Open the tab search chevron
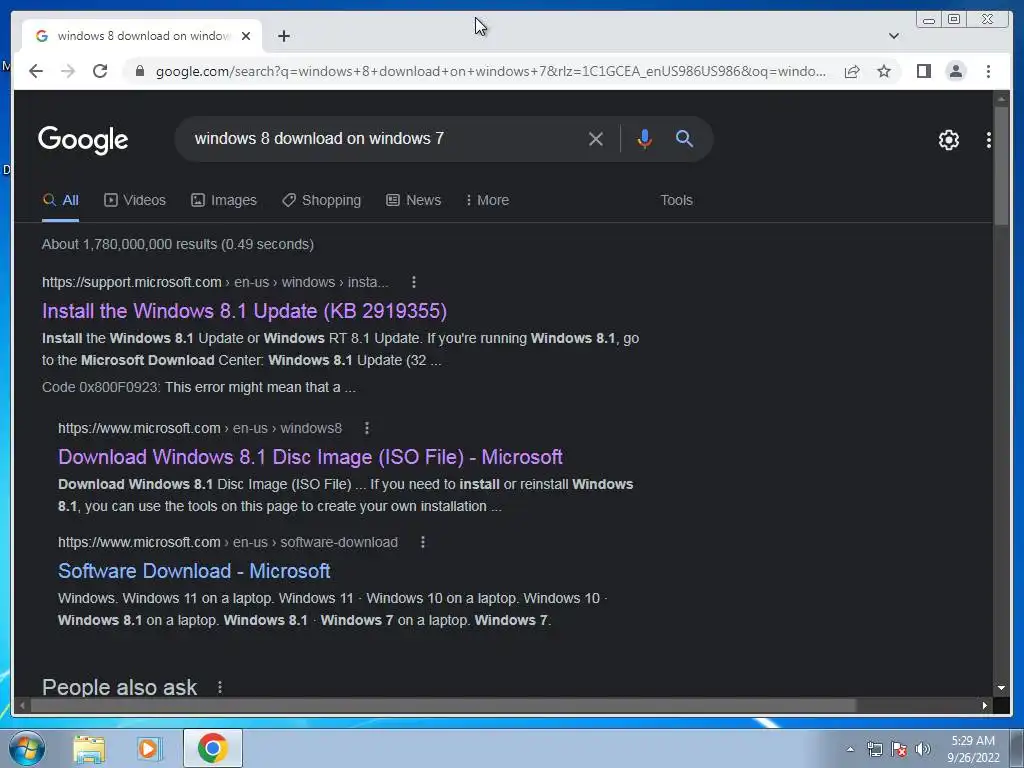The height and width of the screenshot is (768, 1024). click(893, 36)
